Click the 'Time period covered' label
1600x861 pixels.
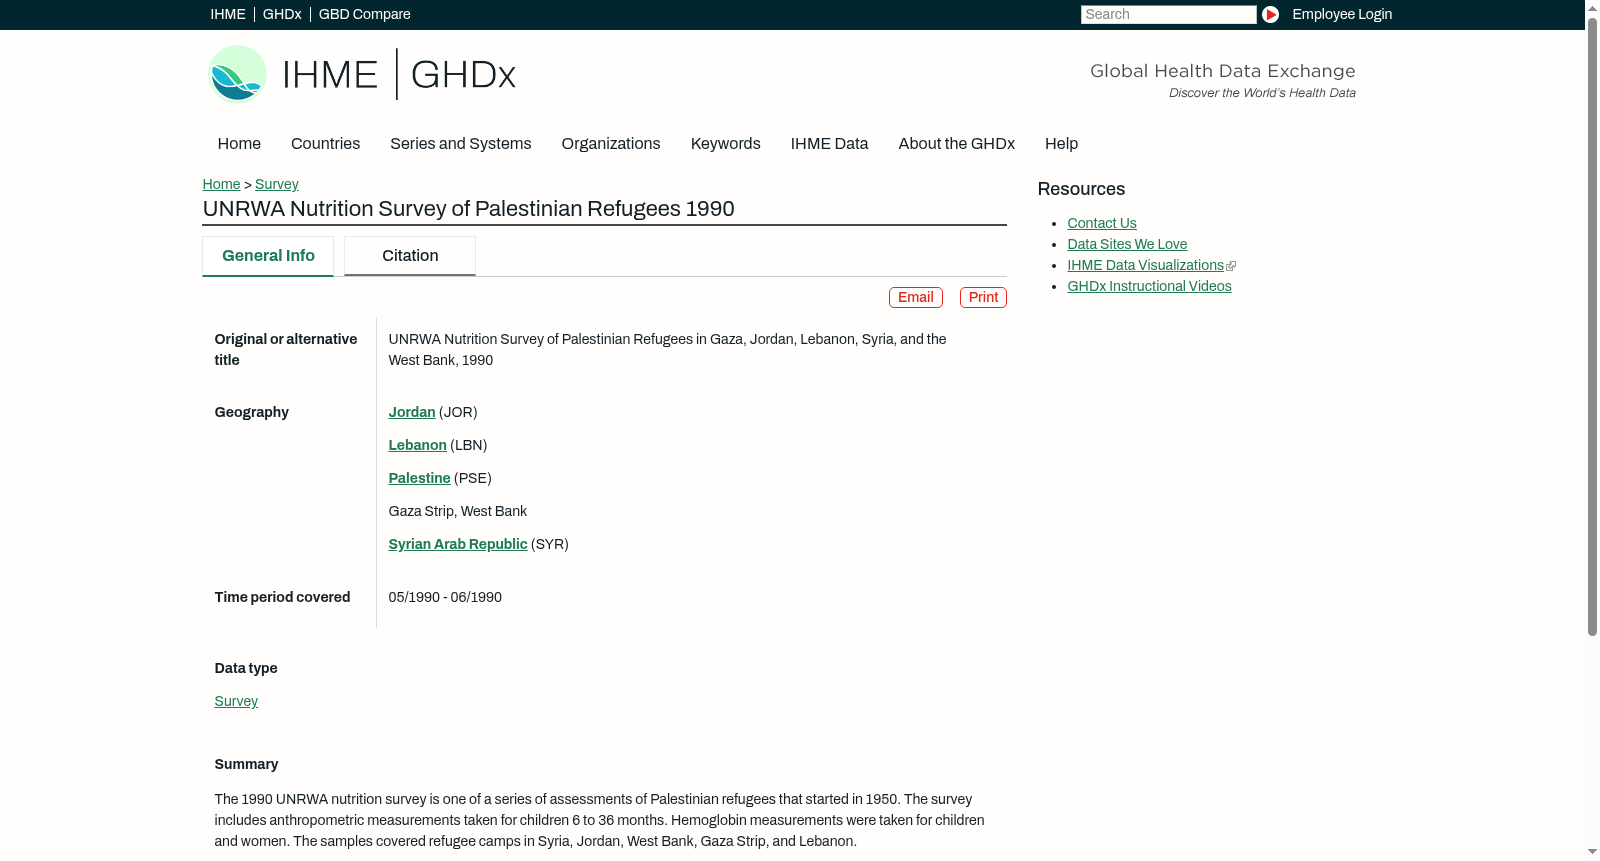coord(282,597)
